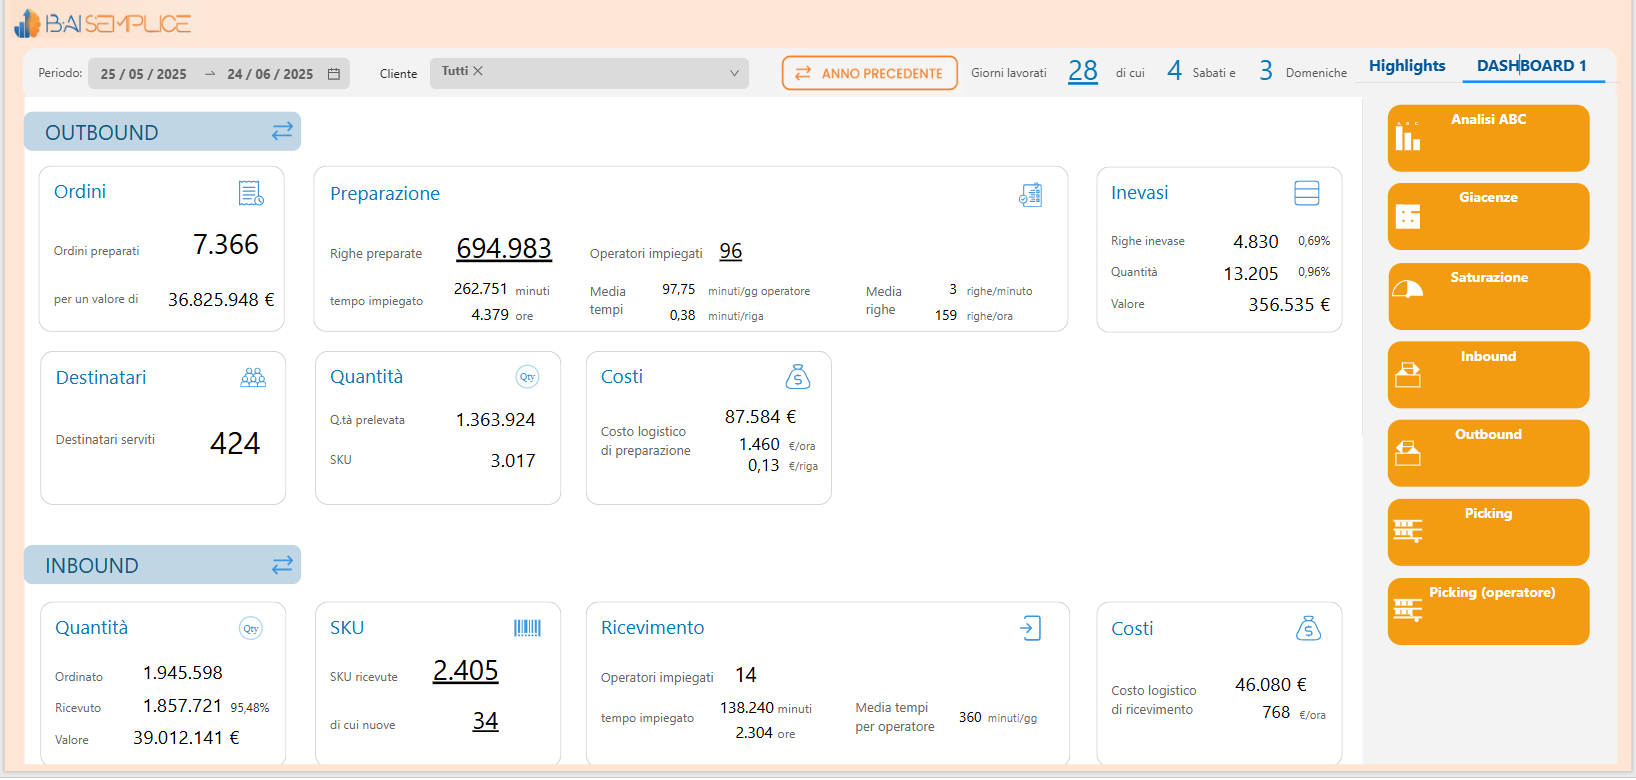This screenshot has height=780, width=1636.
Task: Remove the Tutti filter with the X
Action: (478, 71)
